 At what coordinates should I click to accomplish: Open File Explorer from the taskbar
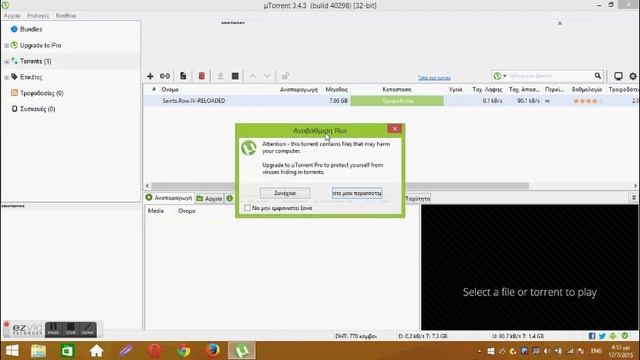coord(38,351)
